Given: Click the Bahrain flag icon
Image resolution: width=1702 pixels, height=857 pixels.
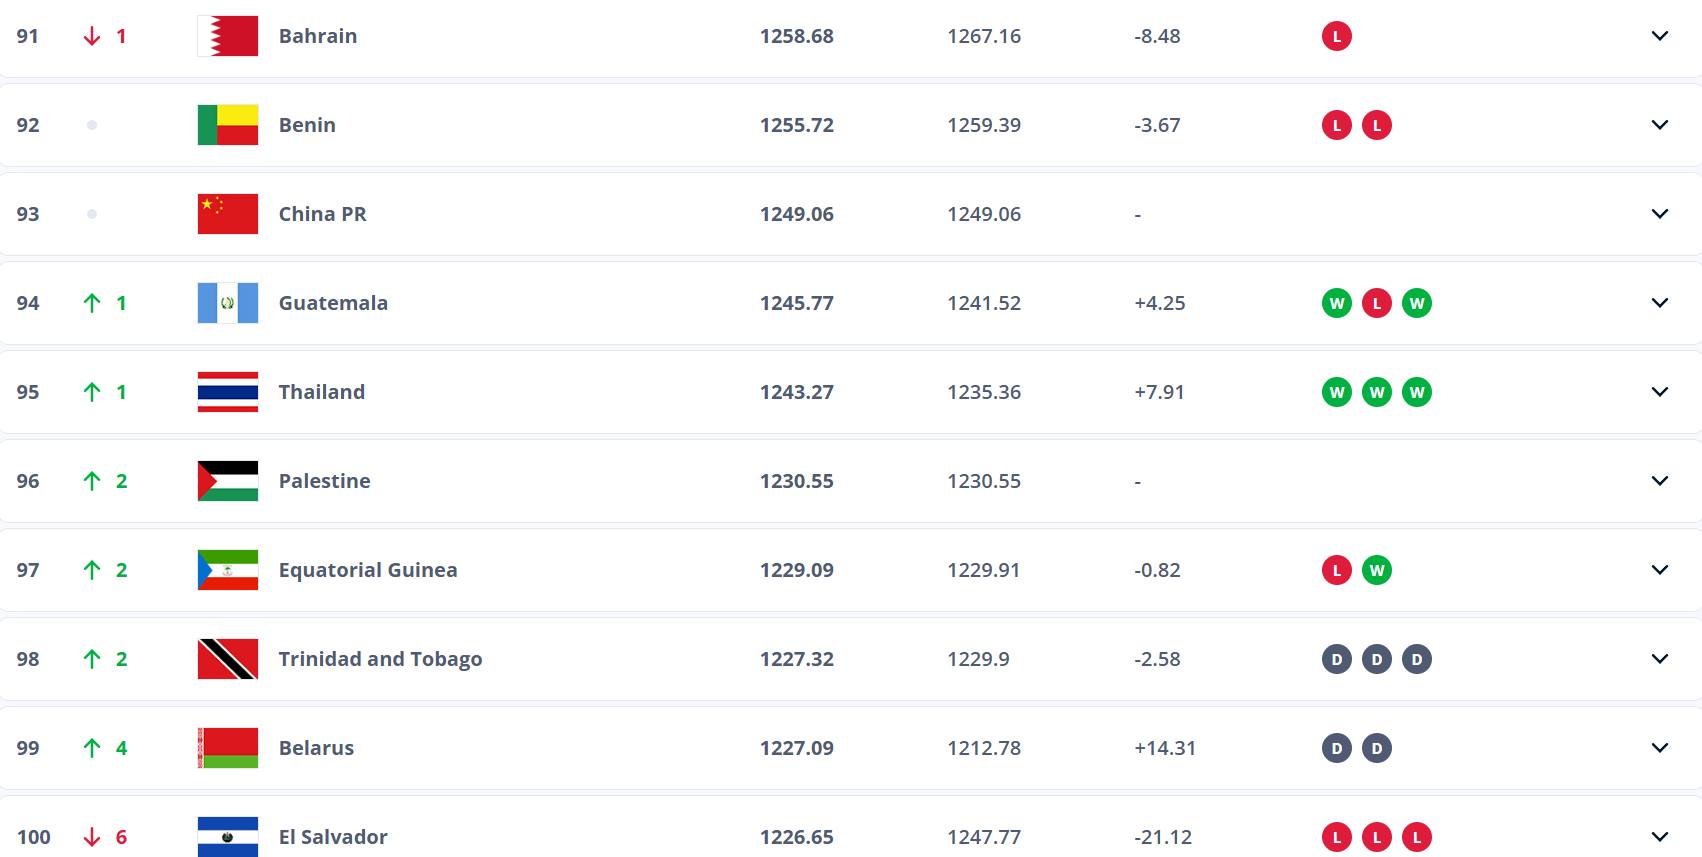Looking at the screenshot, I should click(227, 36).
